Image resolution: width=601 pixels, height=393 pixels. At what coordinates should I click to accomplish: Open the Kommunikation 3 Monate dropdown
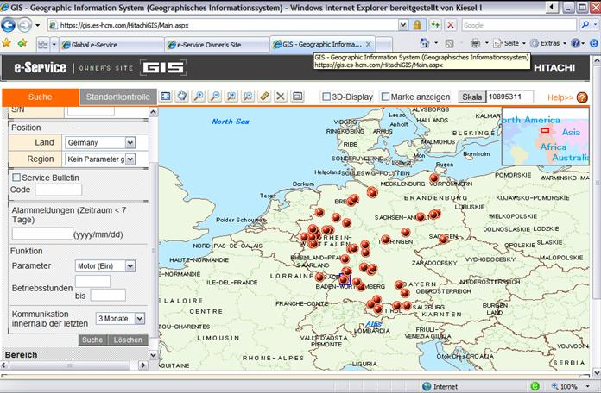pos(140,319)
